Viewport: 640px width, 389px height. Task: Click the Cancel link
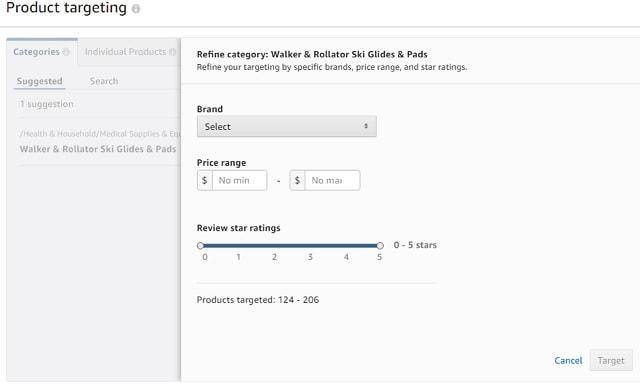click(568, 360)
